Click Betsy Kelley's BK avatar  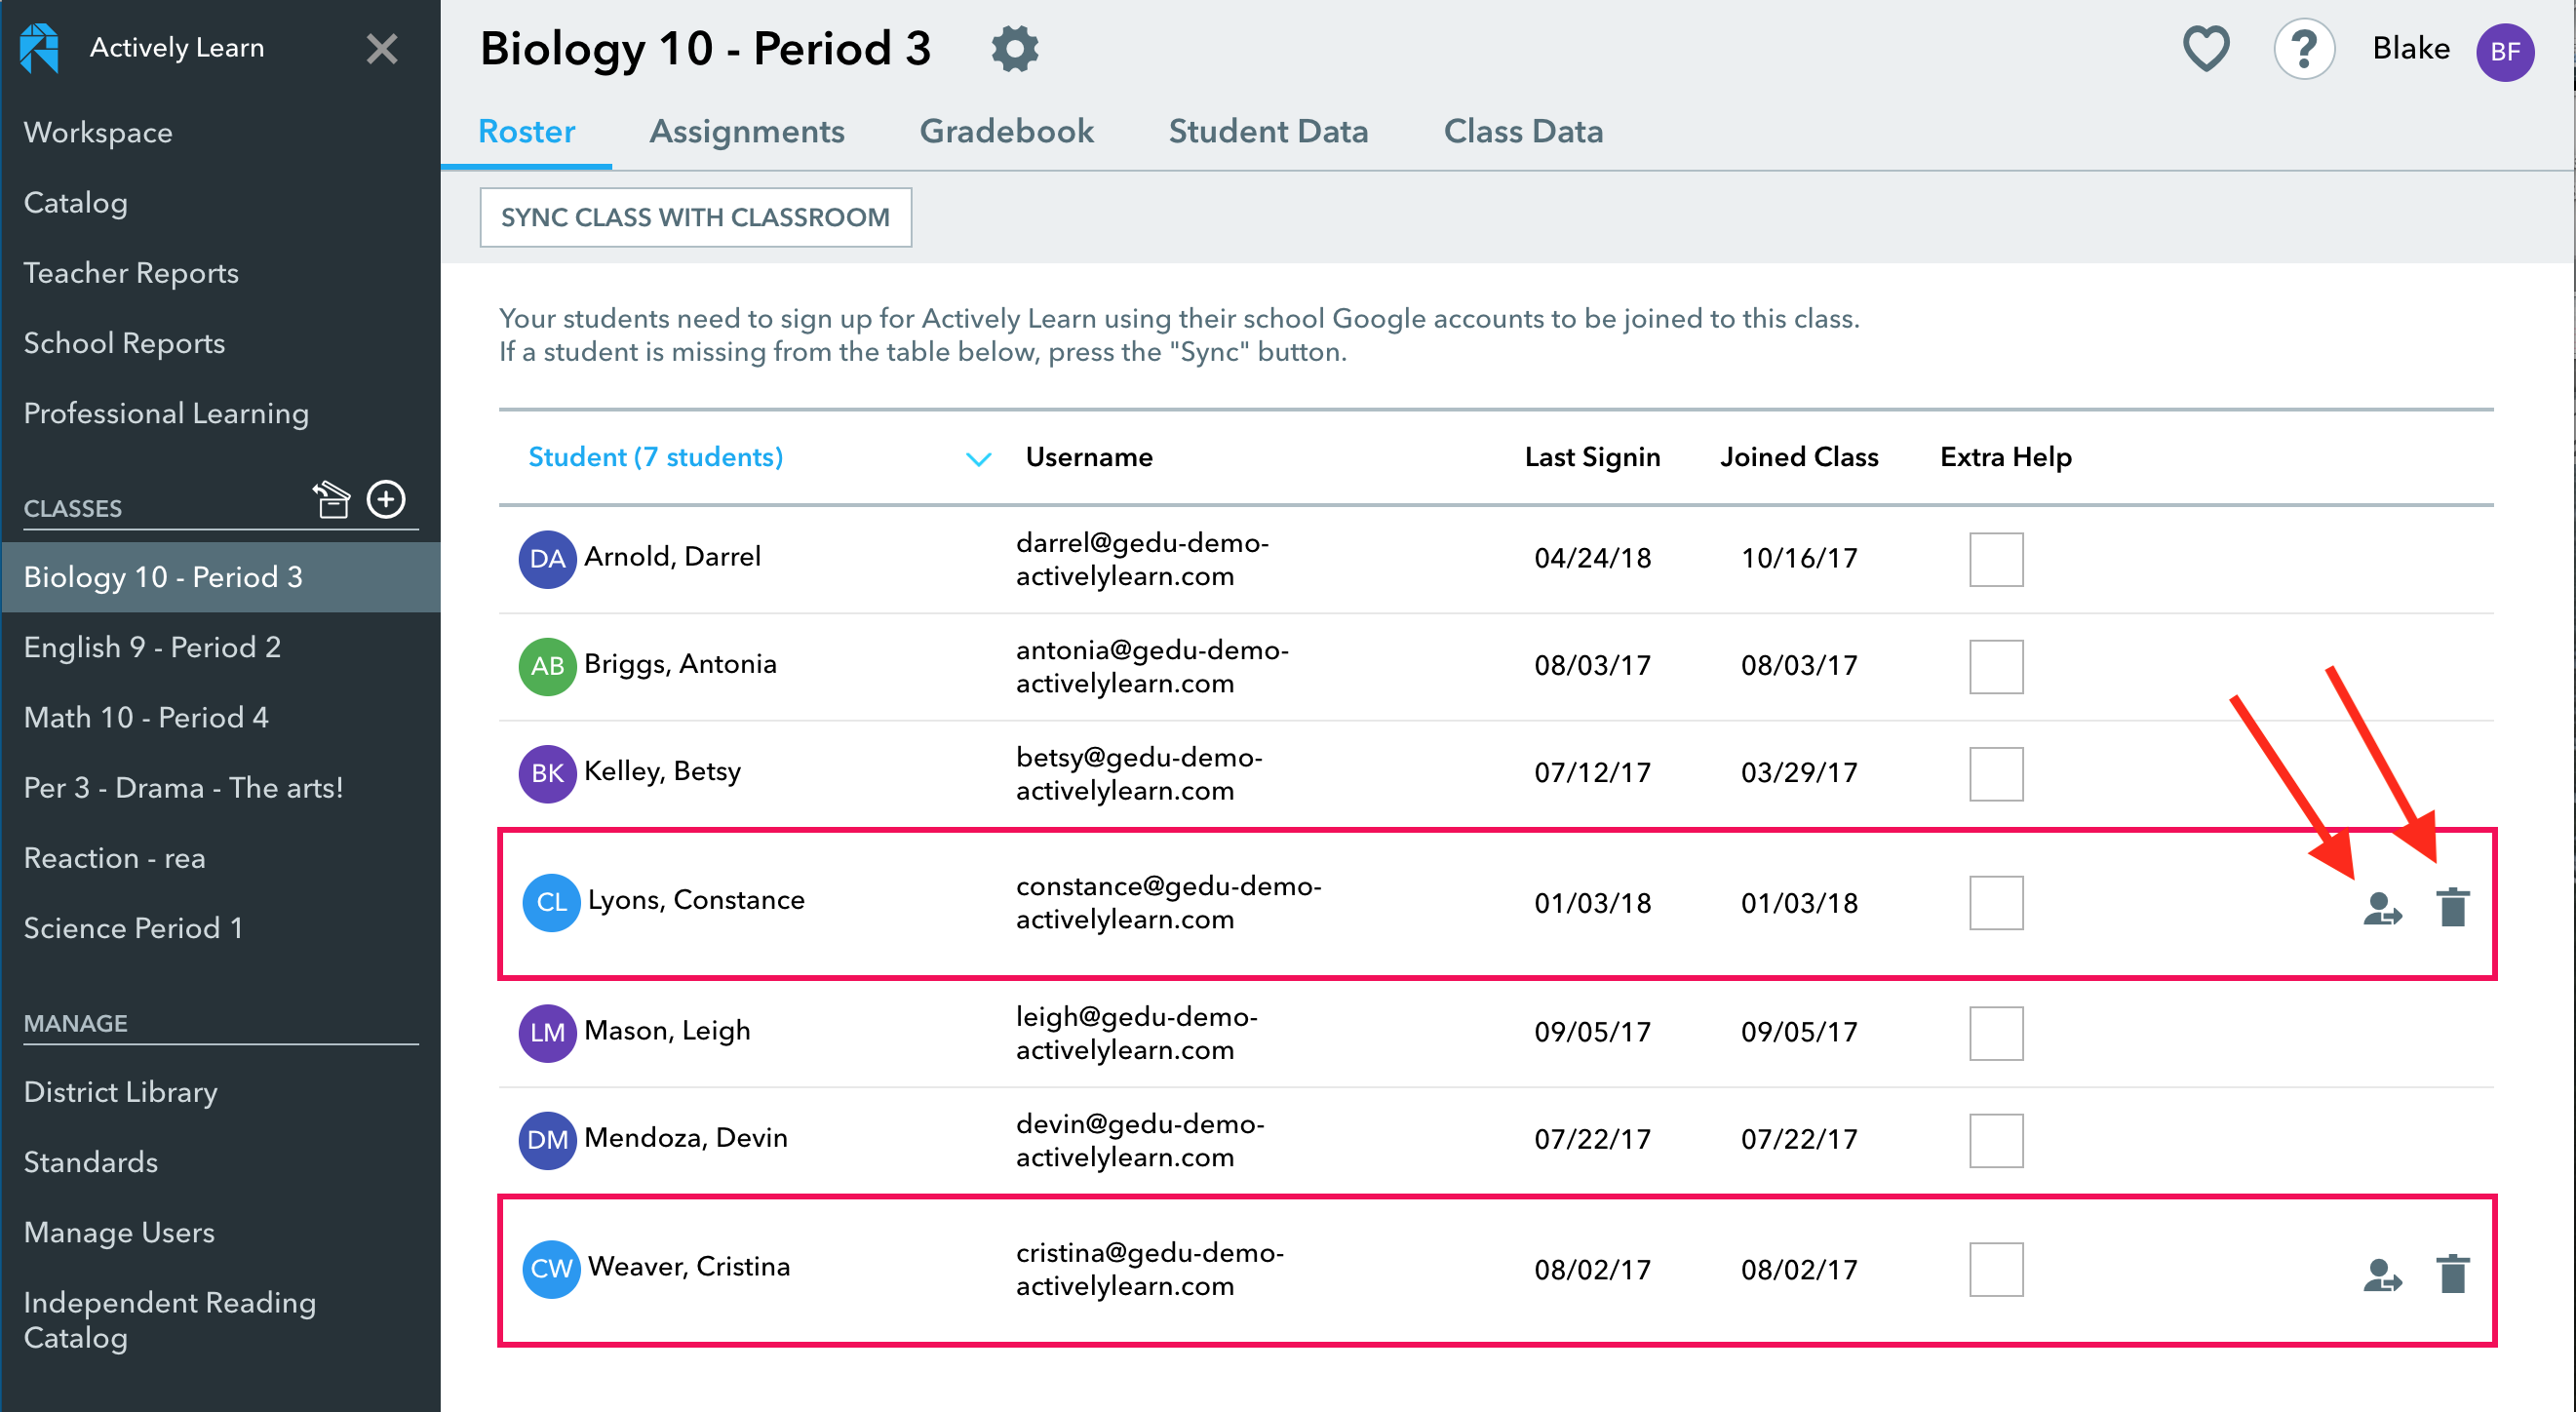pos(547,773)
